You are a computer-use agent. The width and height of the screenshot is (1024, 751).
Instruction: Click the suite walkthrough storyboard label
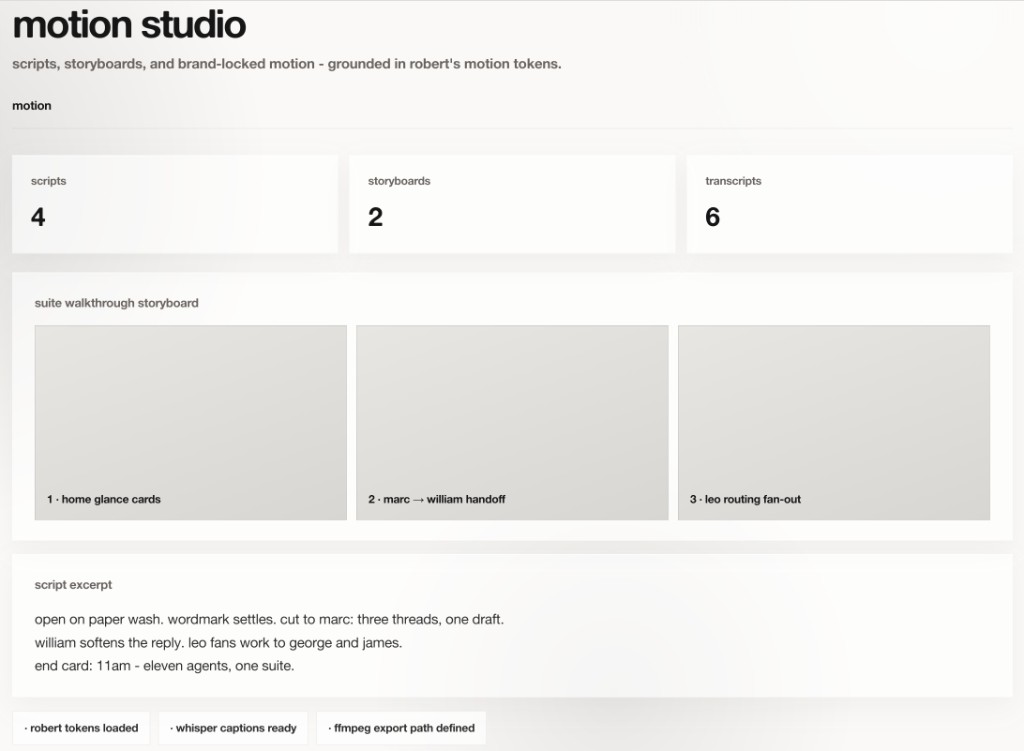(116, 303)
